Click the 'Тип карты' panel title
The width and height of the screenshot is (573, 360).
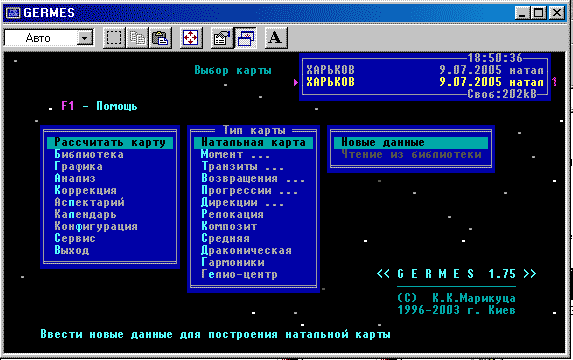point(254,130)
